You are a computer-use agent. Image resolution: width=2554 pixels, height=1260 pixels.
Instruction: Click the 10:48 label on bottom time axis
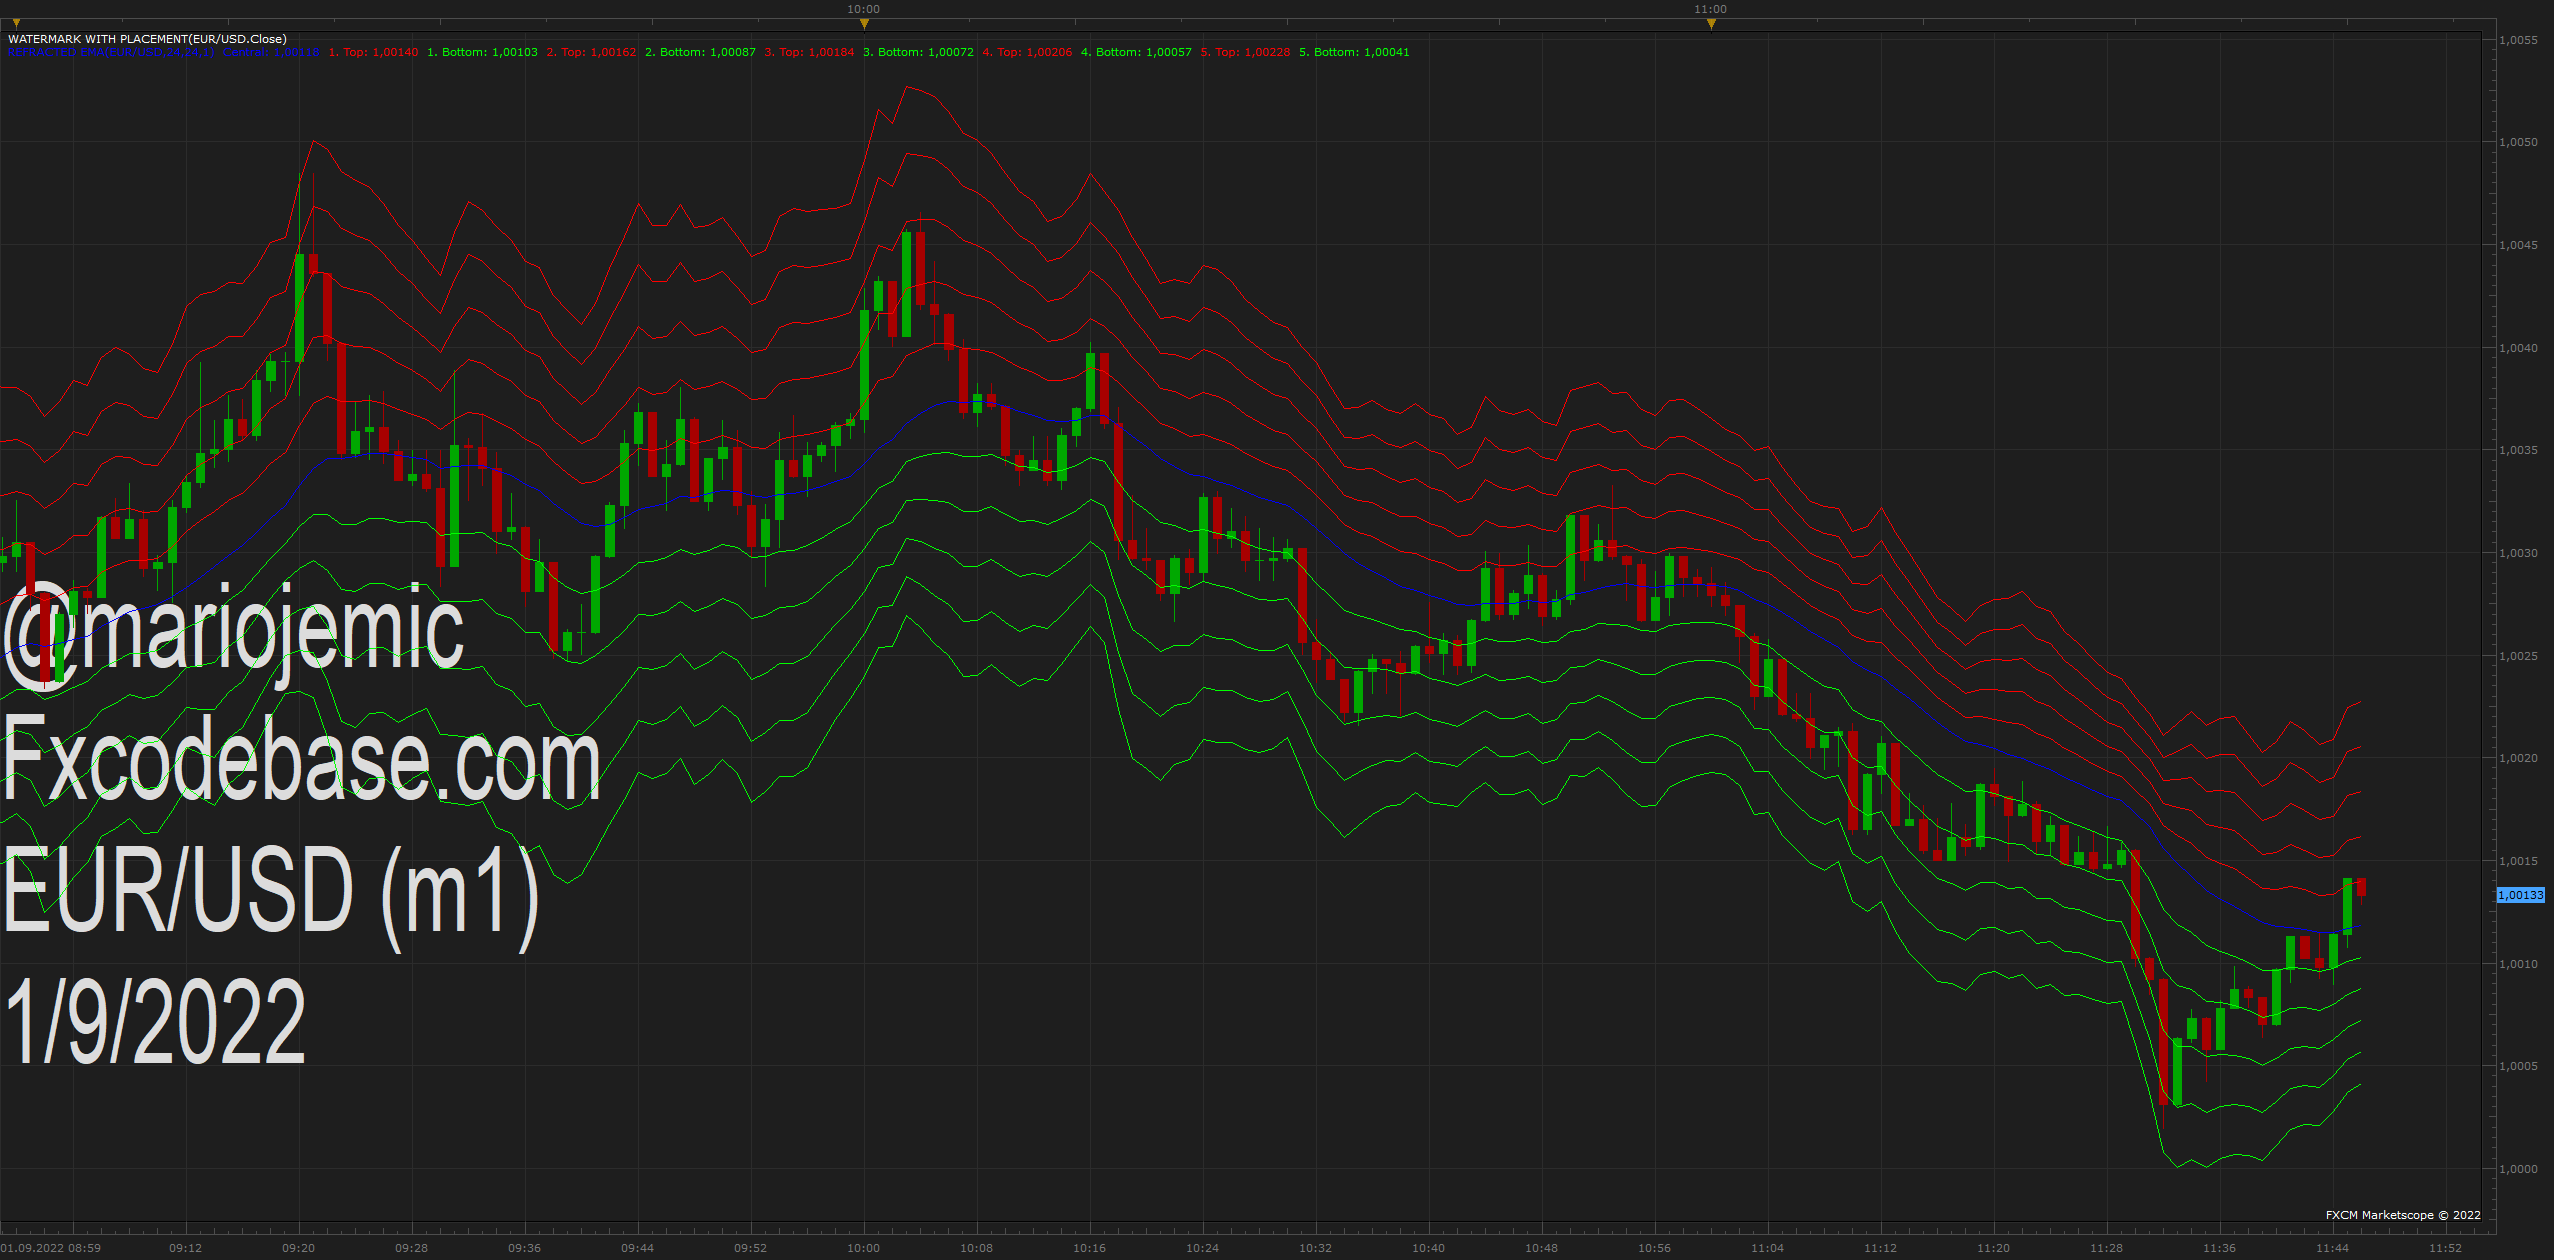pos(1541,1248)
